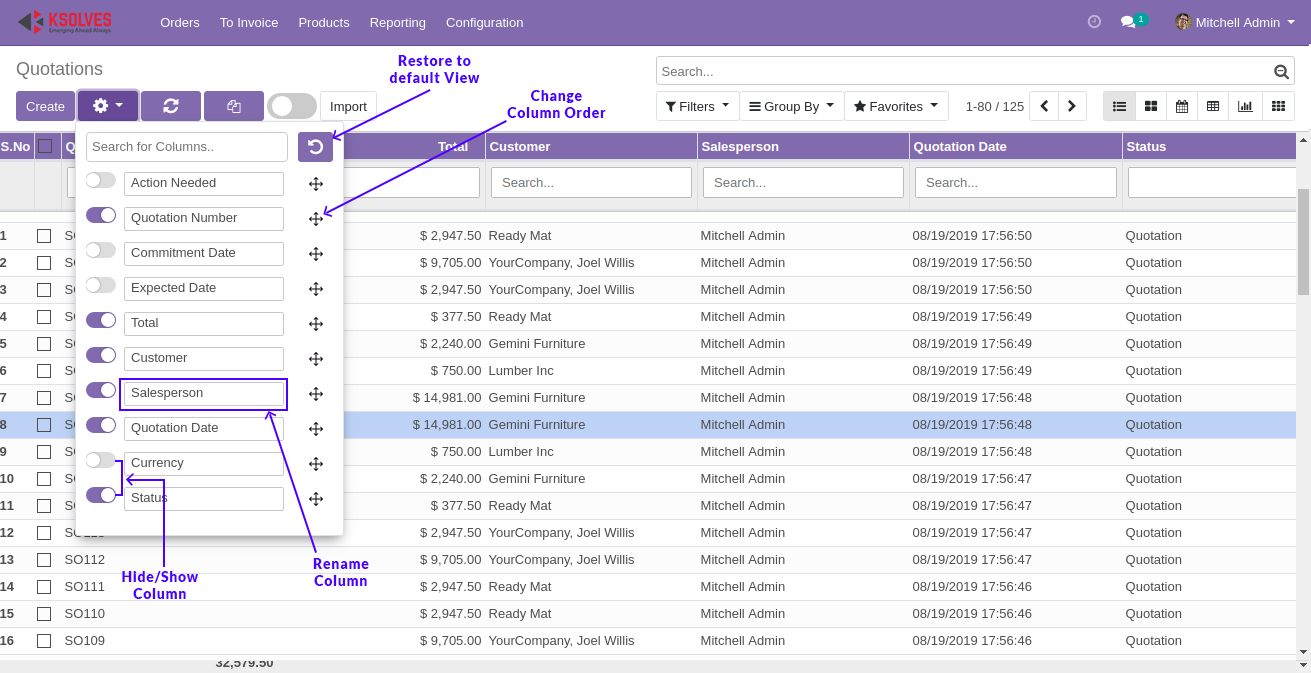Screen dimensions: 1311x673
Task: Click the refresh list icon button
Action: tap(171, 106)
